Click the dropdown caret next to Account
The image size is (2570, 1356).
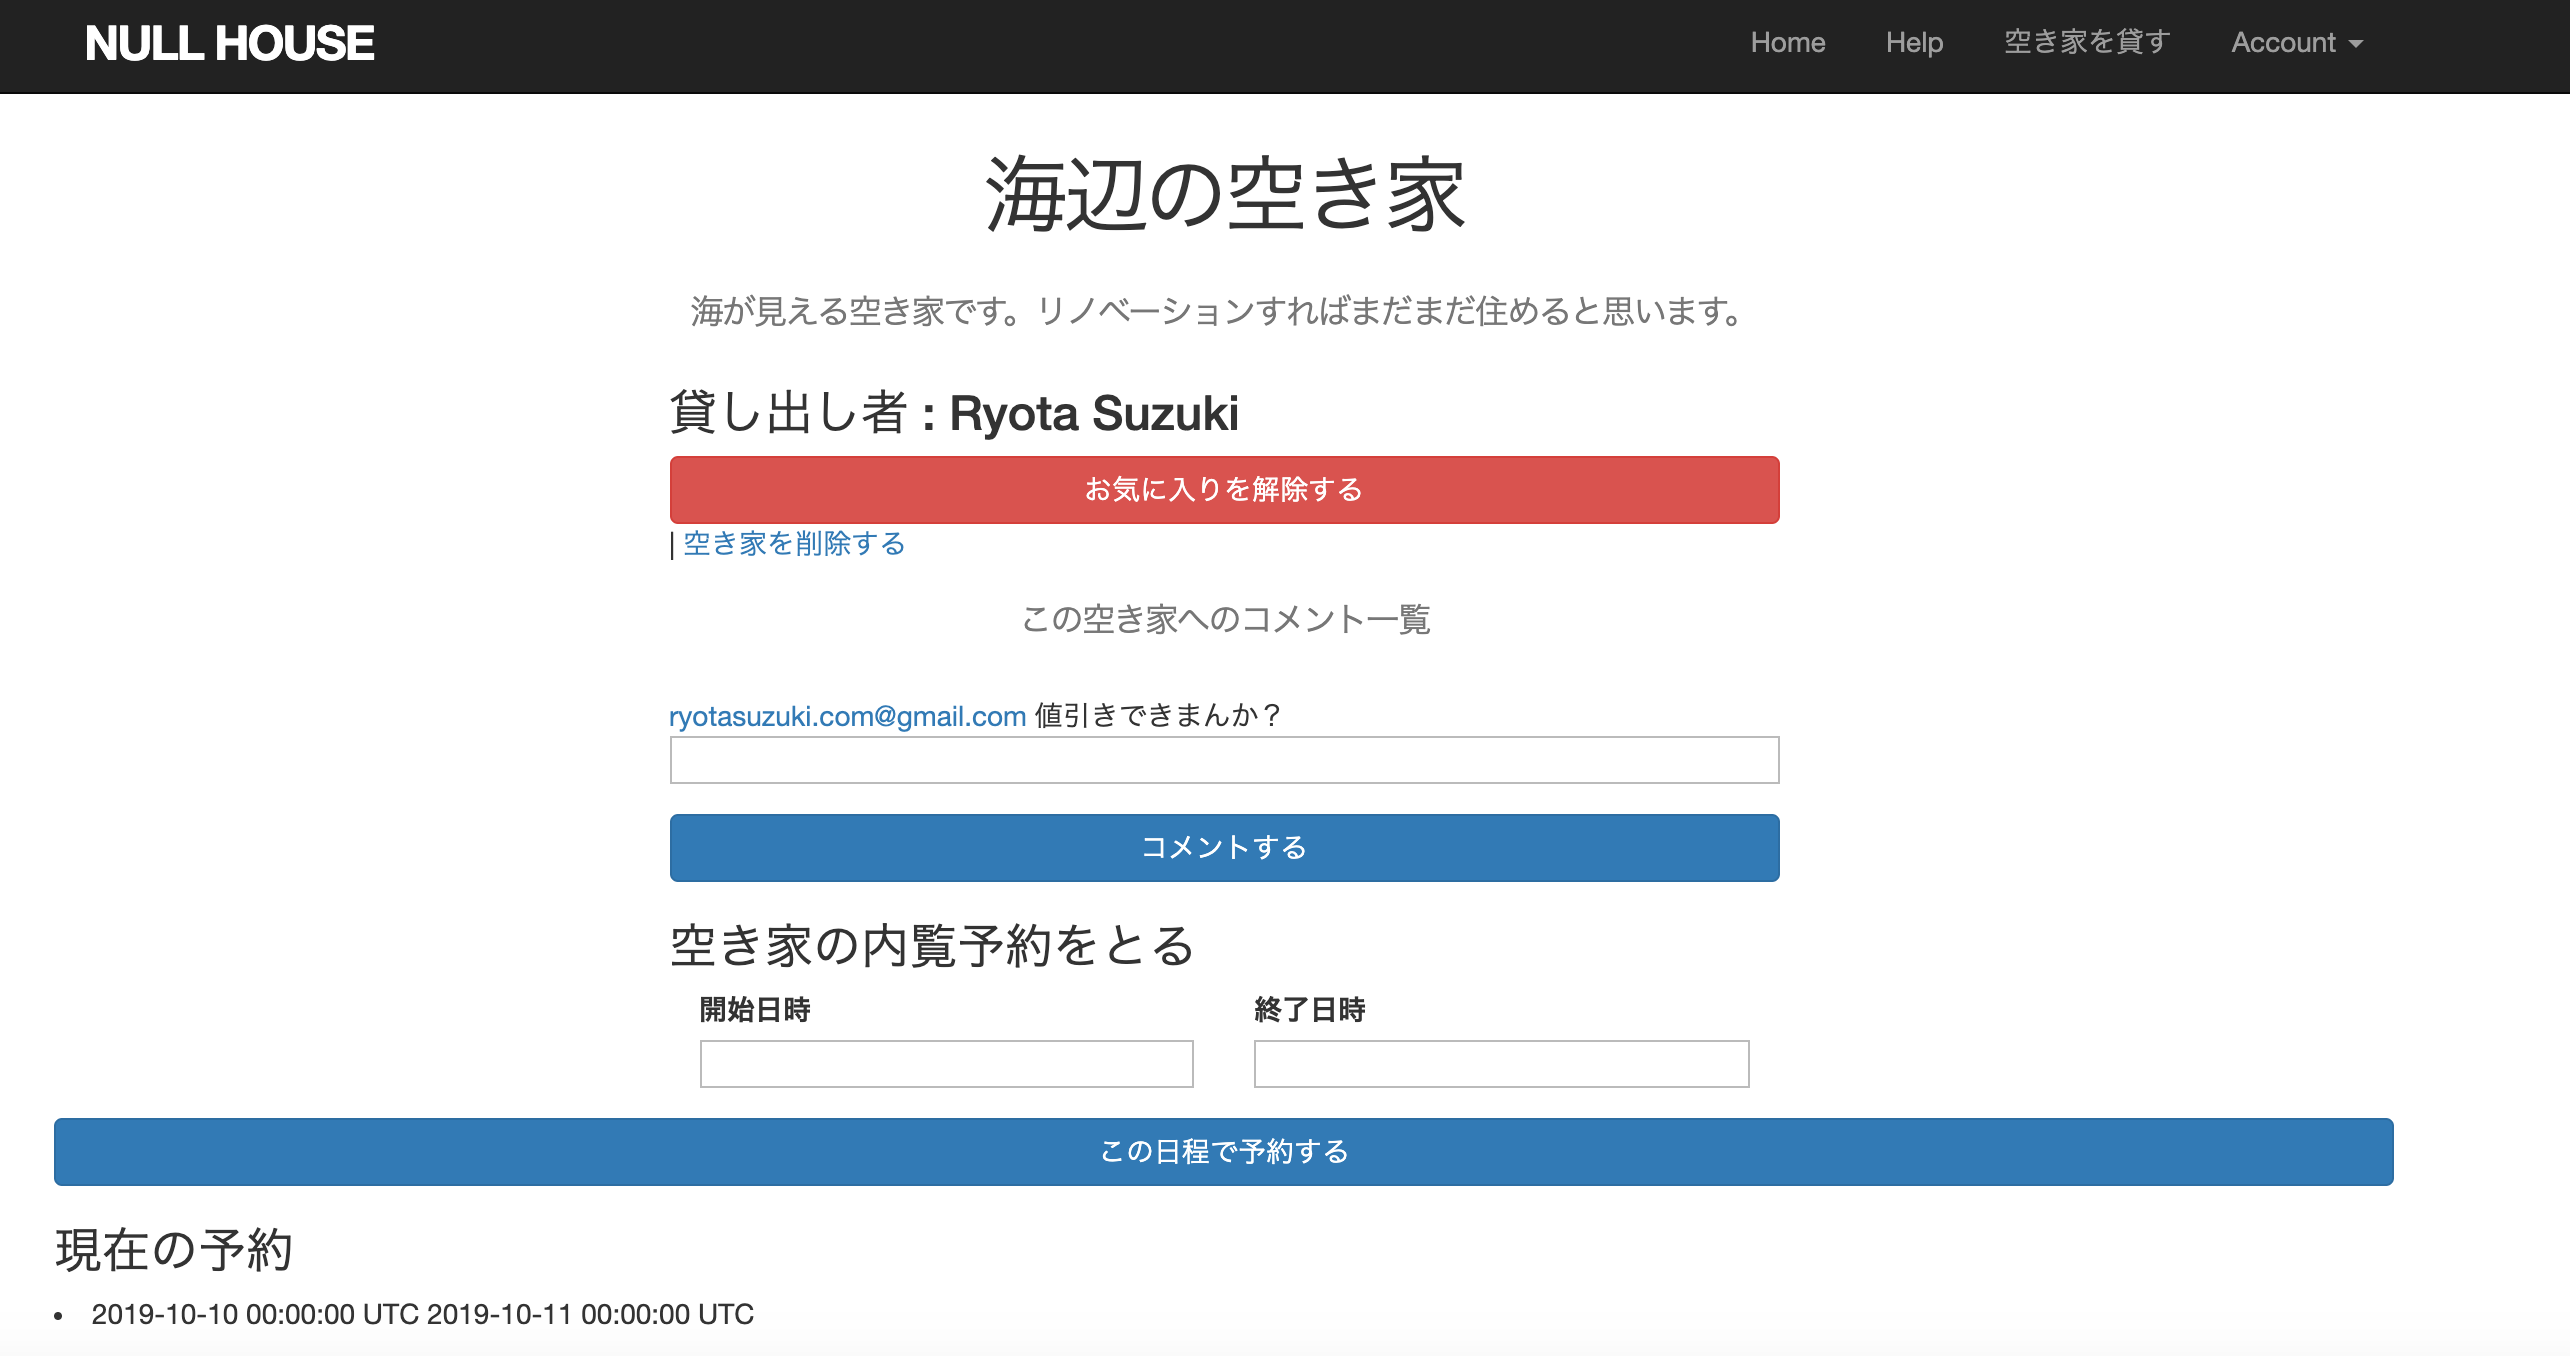pos(2357,45)
